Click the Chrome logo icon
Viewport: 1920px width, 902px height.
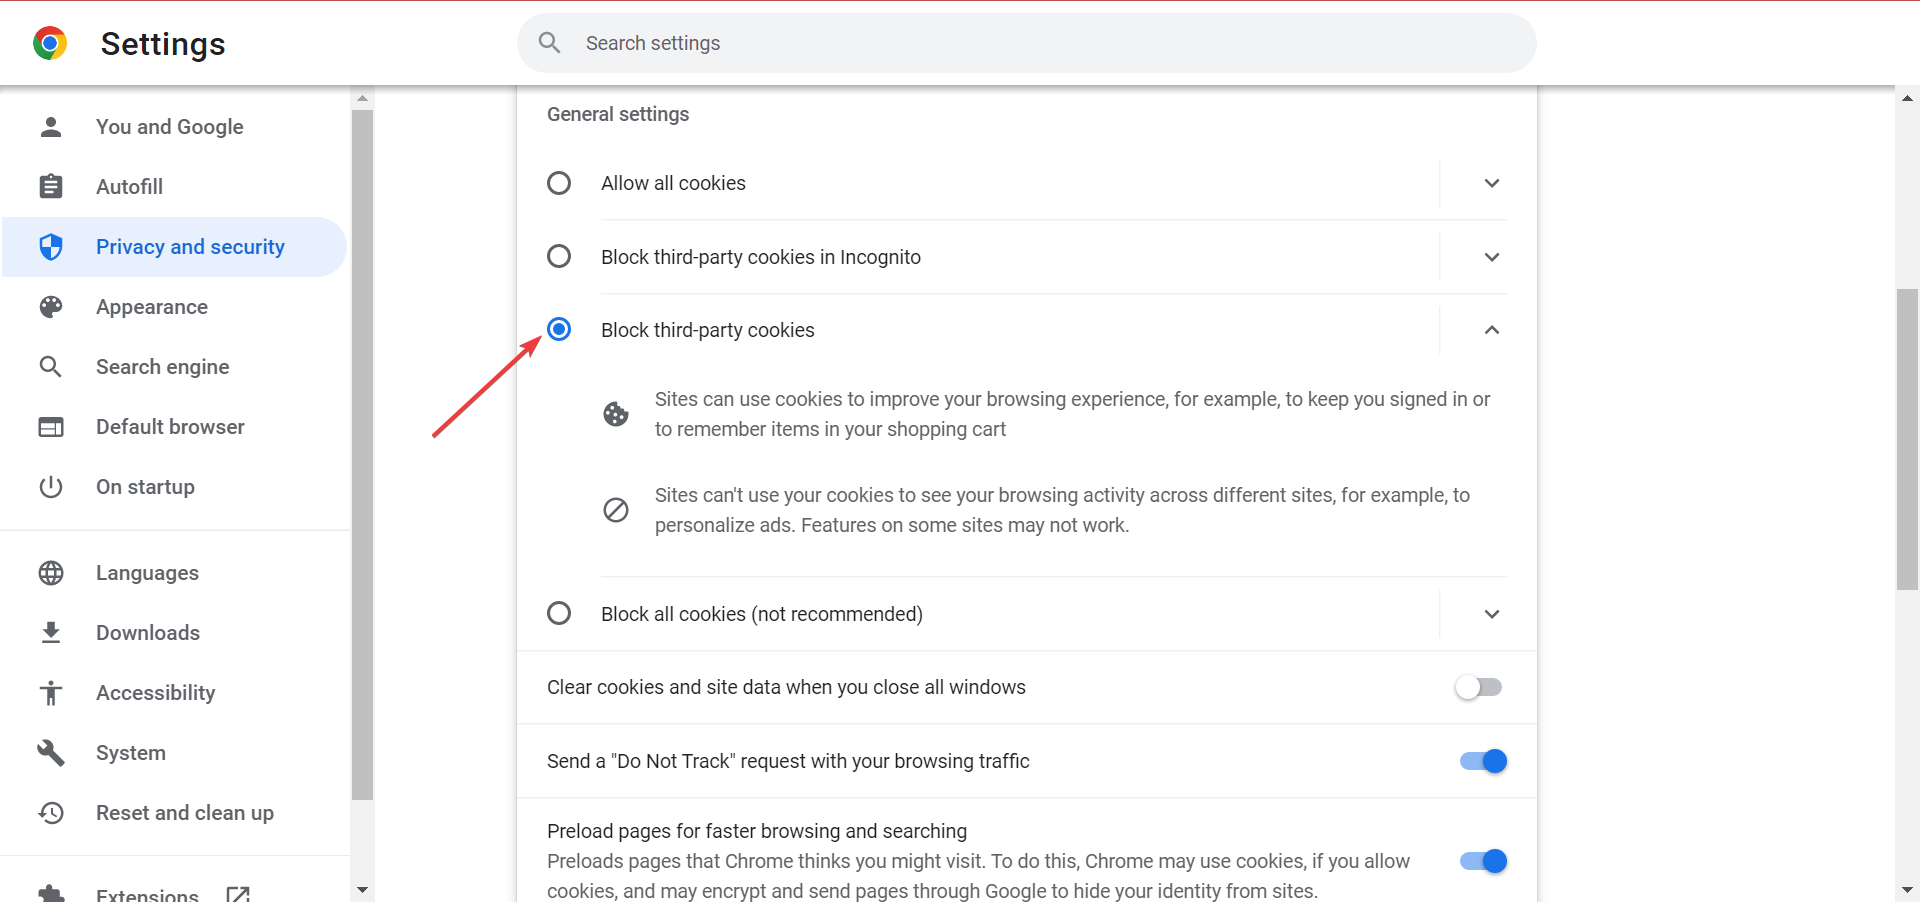click(50, 43)
